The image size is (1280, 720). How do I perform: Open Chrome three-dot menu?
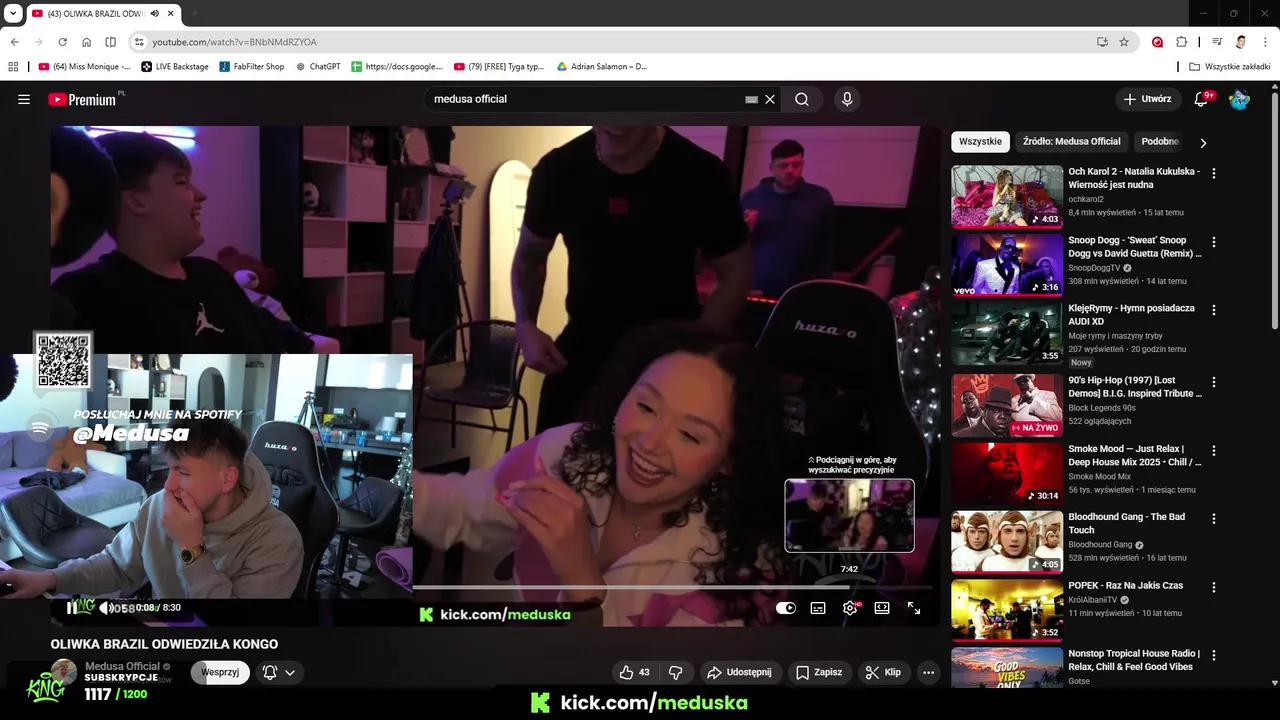(1265, 42)
